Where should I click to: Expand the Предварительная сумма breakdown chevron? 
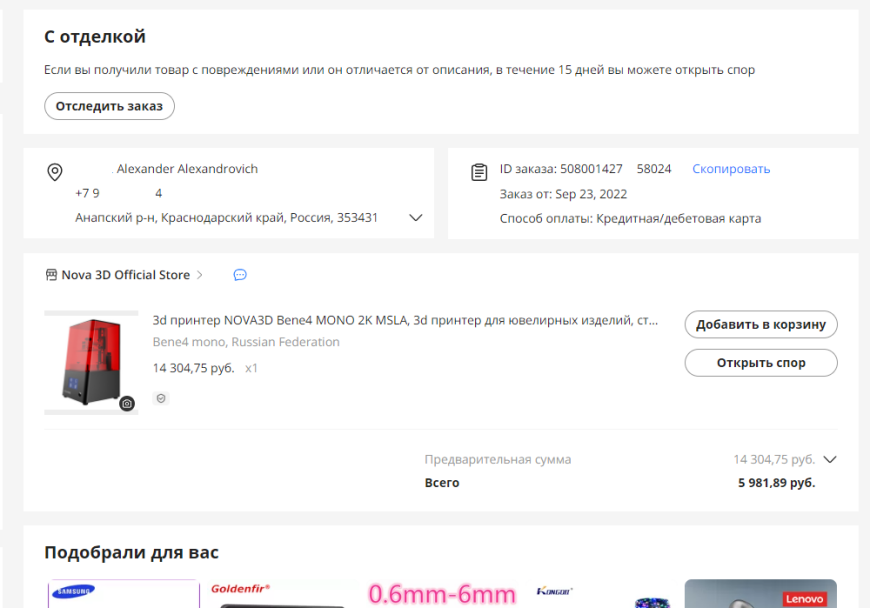829,459
